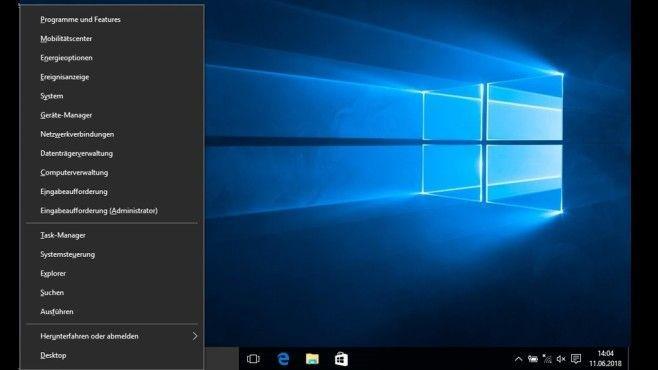
Task: Open File Explorer taskbar icon
Action: 312,359
